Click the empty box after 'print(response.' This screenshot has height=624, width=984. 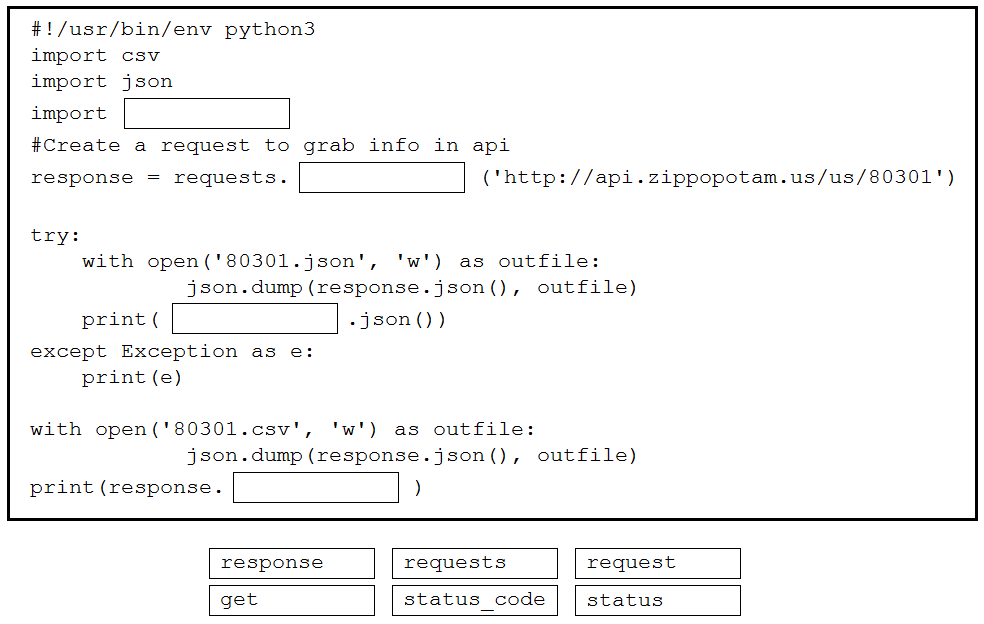click(x=316, y=488)
